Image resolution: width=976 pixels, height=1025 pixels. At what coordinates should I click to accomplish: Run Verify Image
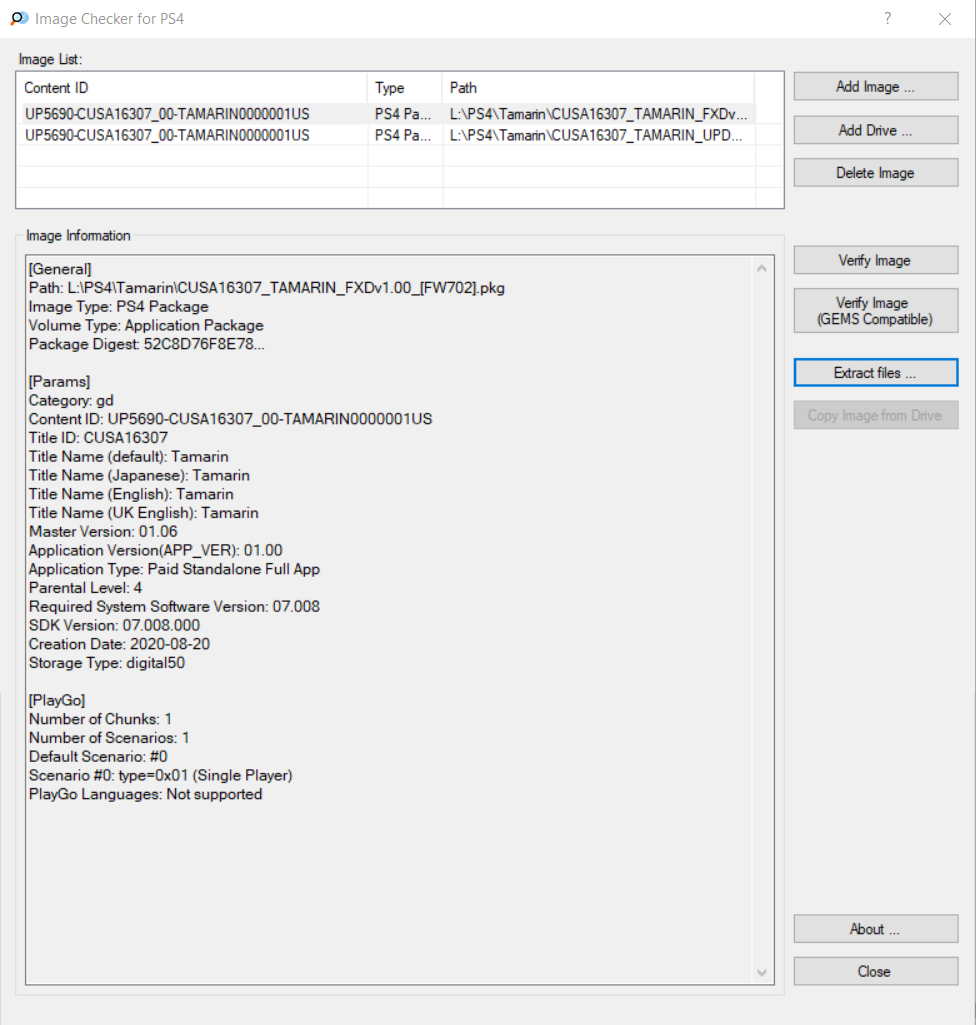pyautogui.click(x=875, y=260)
